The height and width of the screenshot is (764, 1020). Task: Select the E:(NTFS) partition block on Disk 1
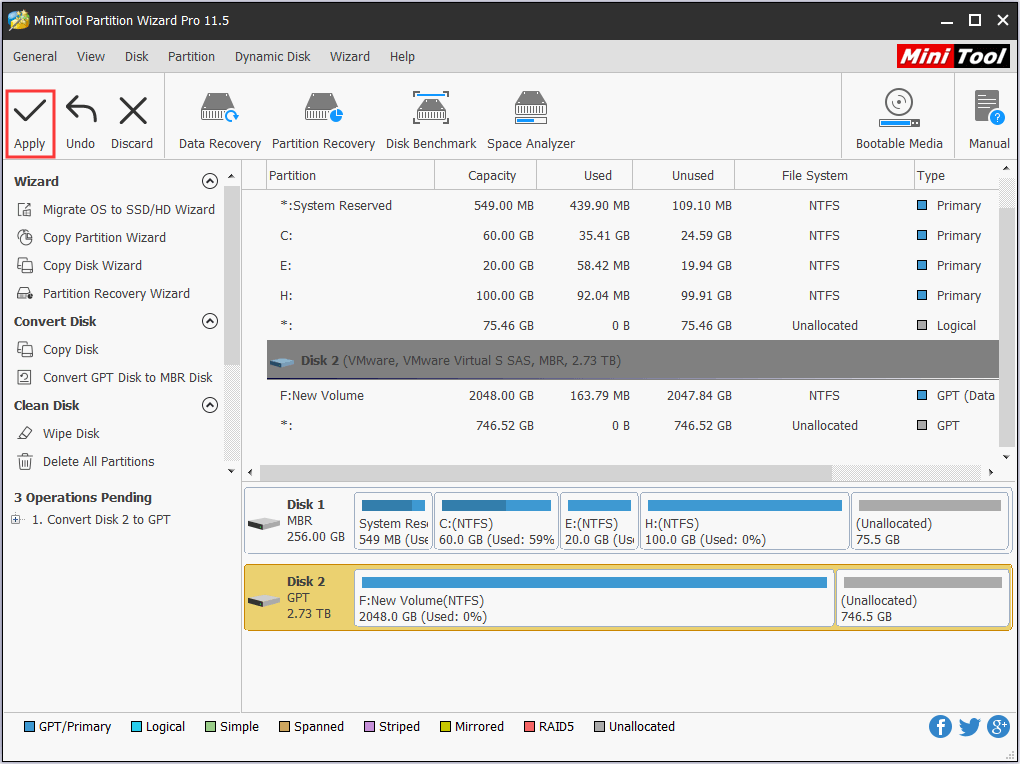[x=599, y=521]
